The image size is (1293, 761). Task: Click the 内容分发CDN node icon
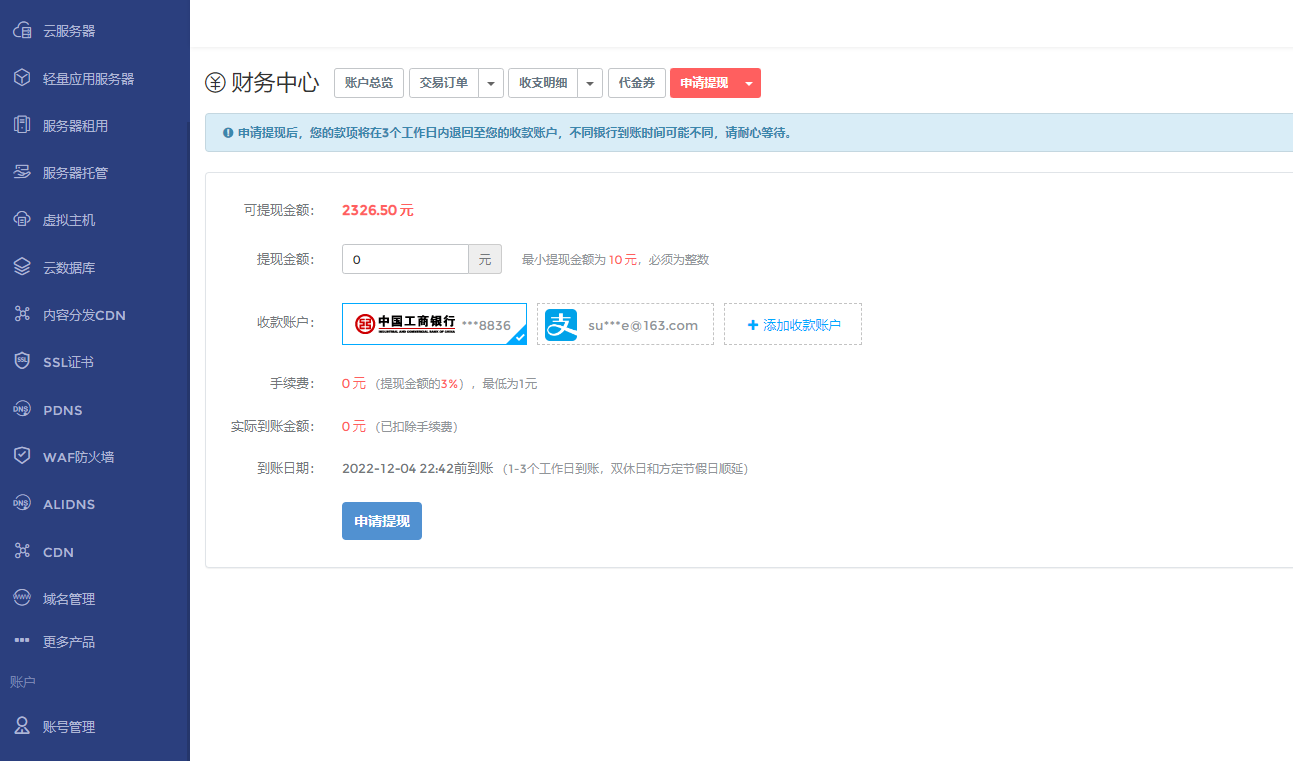click(x=21, y=315)
